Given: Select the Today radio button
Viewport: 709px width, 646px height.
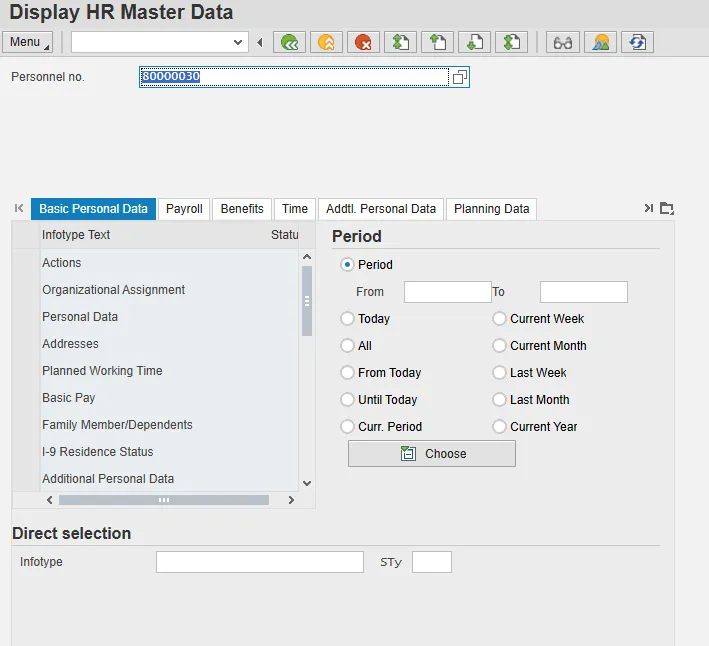Looking at the screenshot, I should pyautogui.click(x=348, y=319).
